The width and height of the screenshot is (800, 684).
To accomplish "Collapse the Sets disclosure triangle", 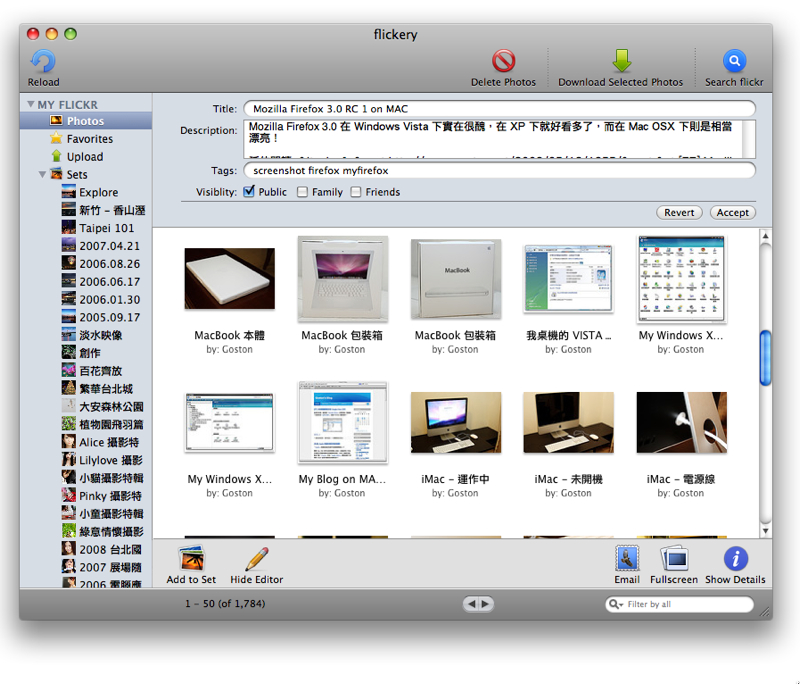I will coord(42,174).
